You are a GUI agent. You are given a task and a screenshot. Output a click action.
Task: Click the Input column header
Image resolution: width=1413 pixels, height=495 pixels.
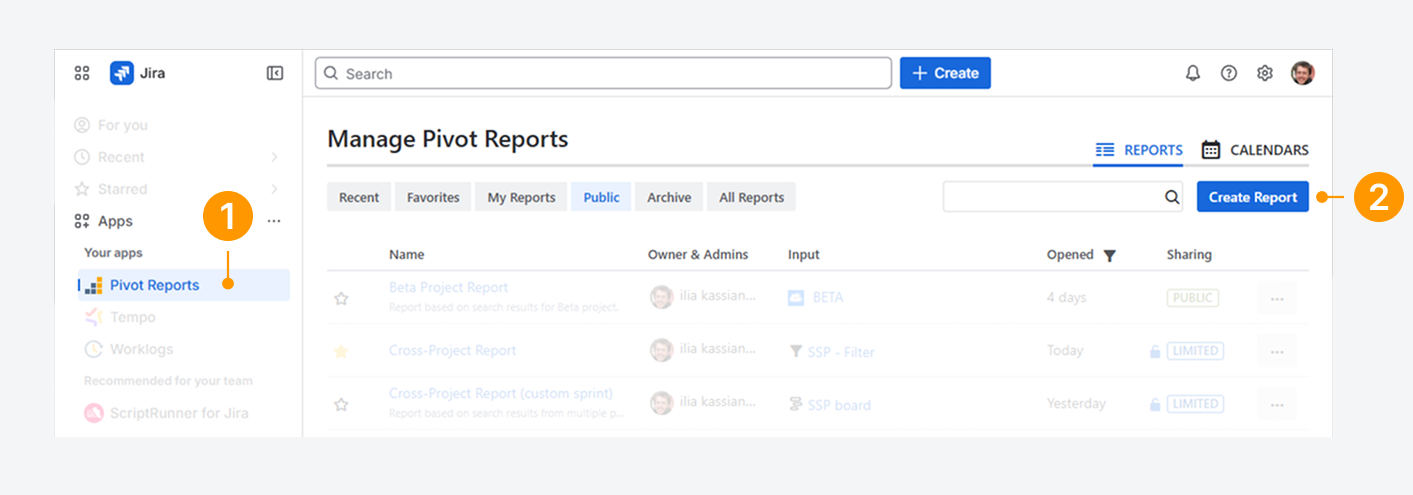tap(803, 255)
